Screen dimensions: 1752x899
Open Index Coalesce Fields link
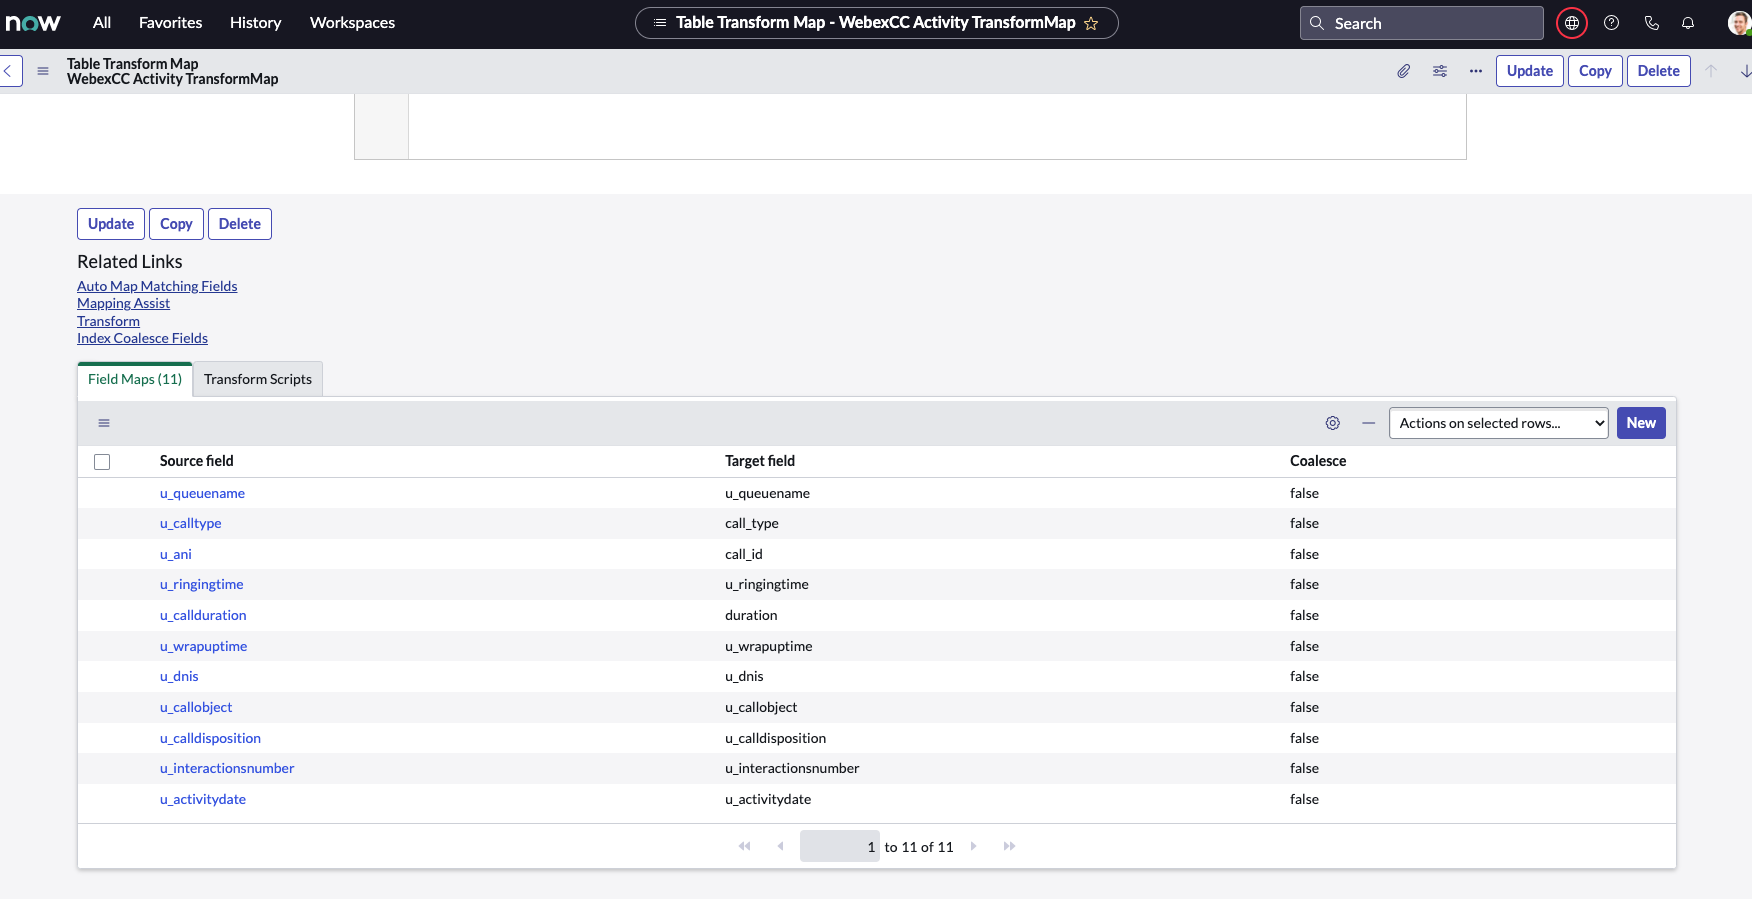click(142, 338)
